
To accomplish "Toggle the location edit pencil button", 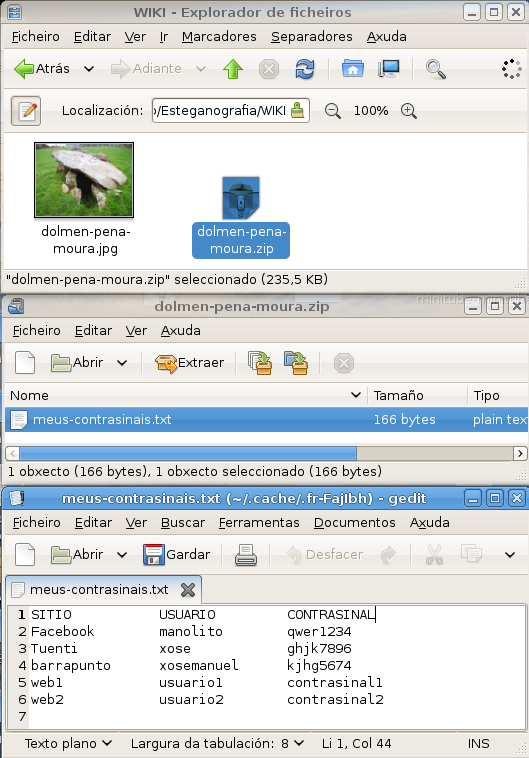I will (x=26, y=111).
